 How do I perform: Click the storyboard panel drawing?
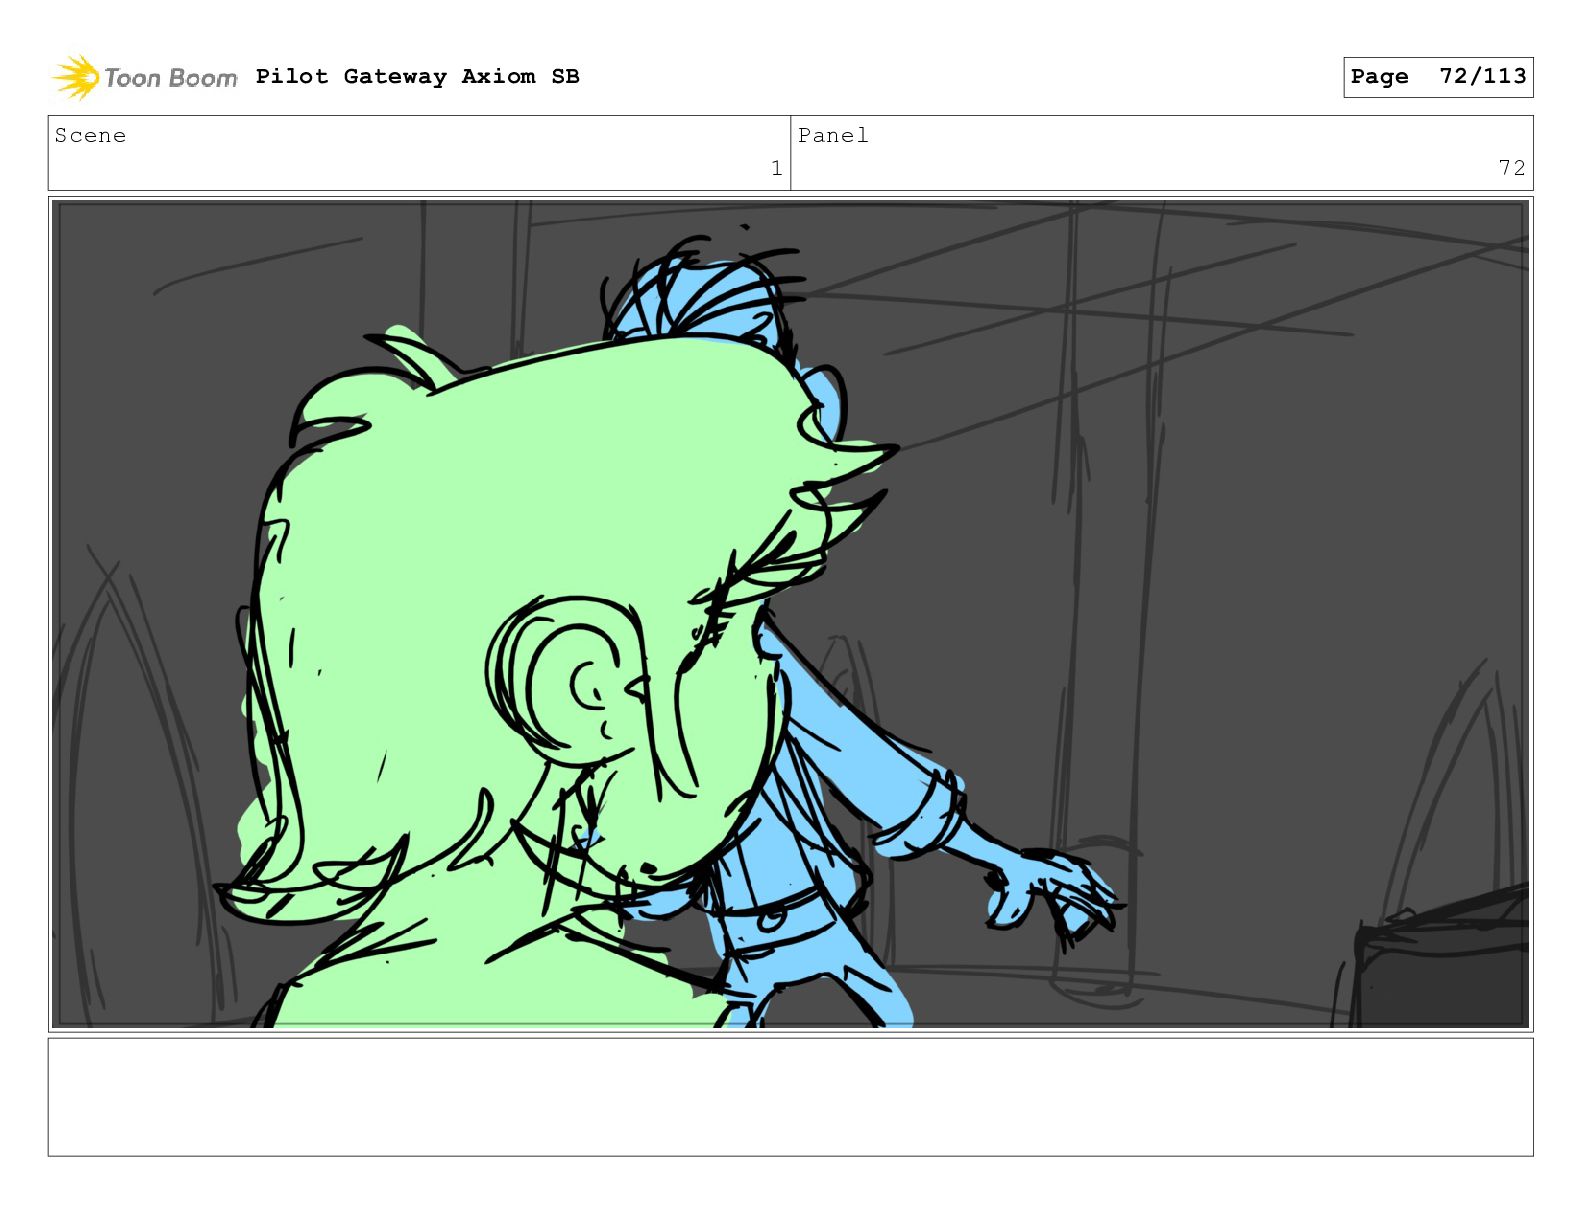791,614
